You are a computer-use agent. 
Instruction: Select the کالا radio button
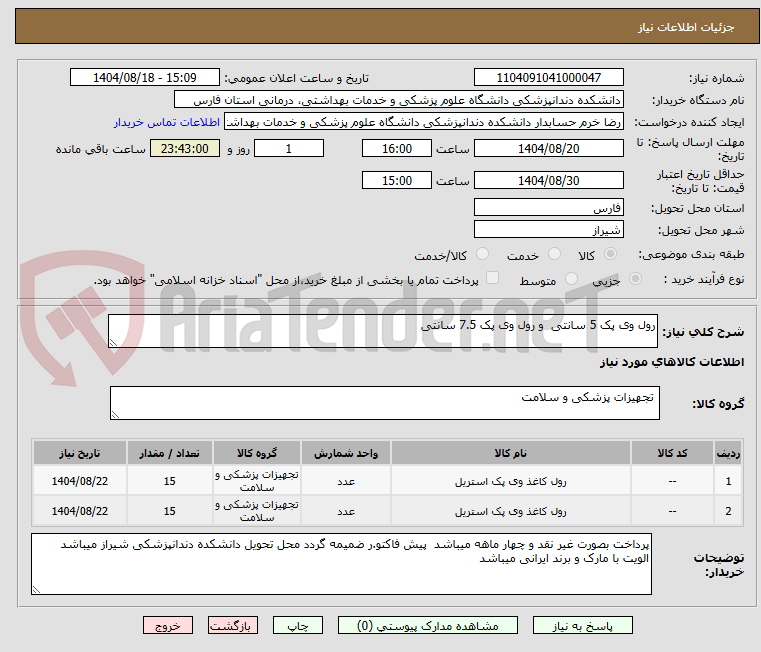611,254
